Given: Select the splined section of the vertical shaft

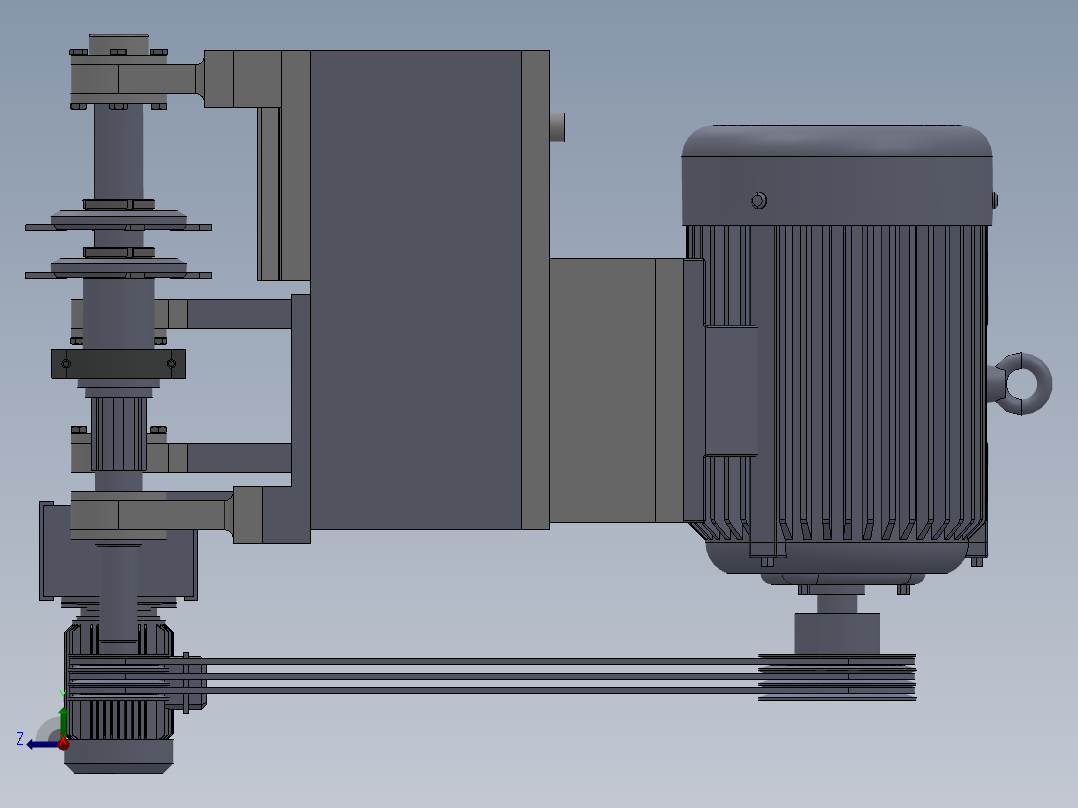Looking at the screenshot, I should [x=119, y=433].
